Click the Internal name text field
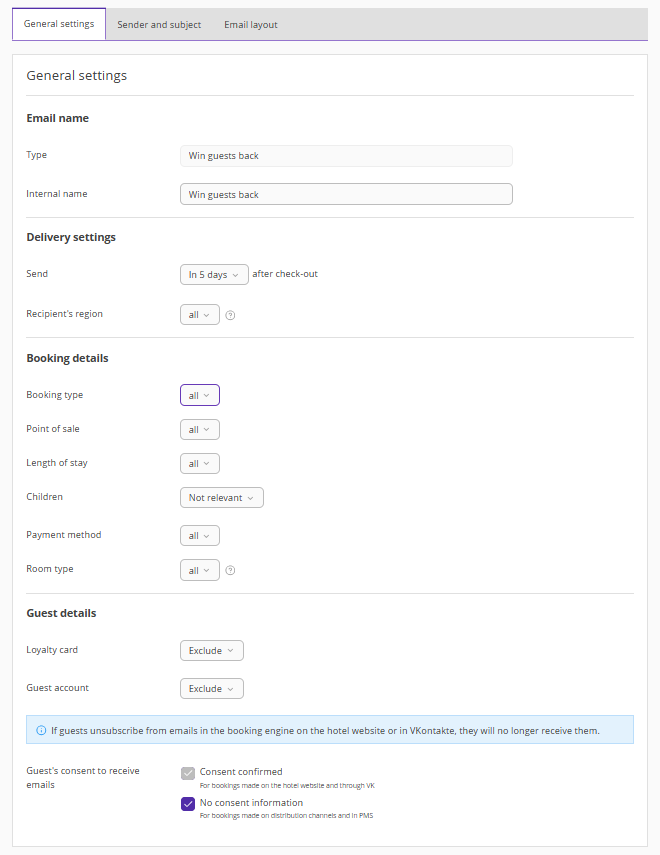This screenshot has height=855, width=660. point(346,194)
